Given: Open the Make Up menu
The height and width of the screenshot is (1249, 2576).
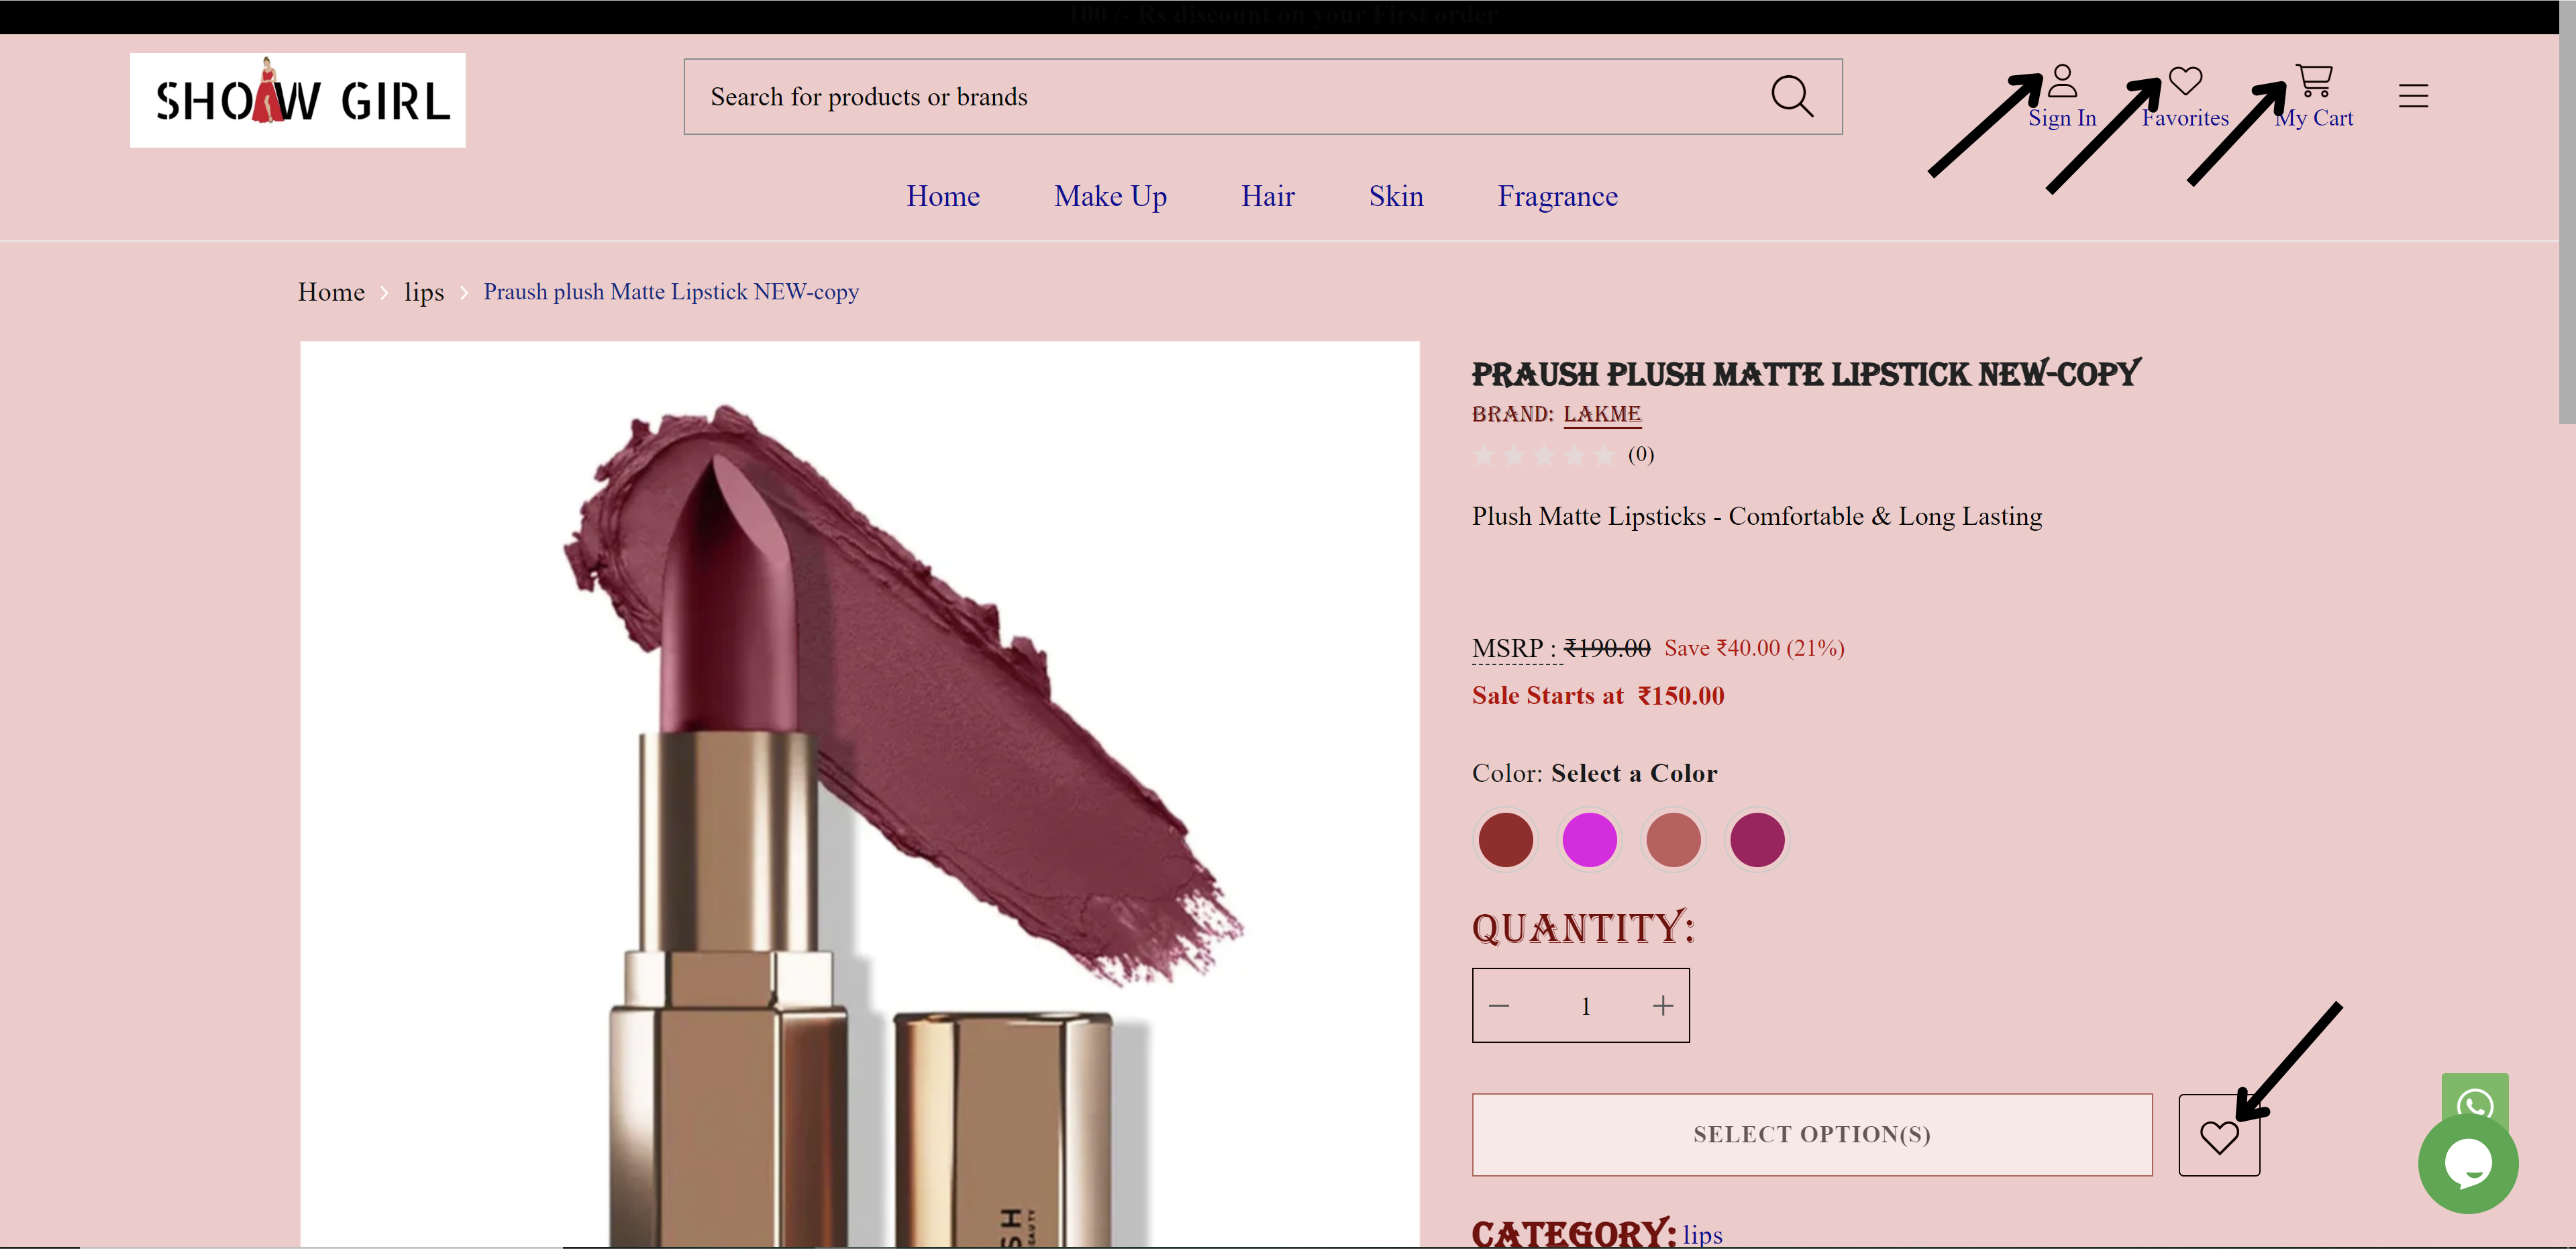Looking at the screenshot, I should (1110, 196).
